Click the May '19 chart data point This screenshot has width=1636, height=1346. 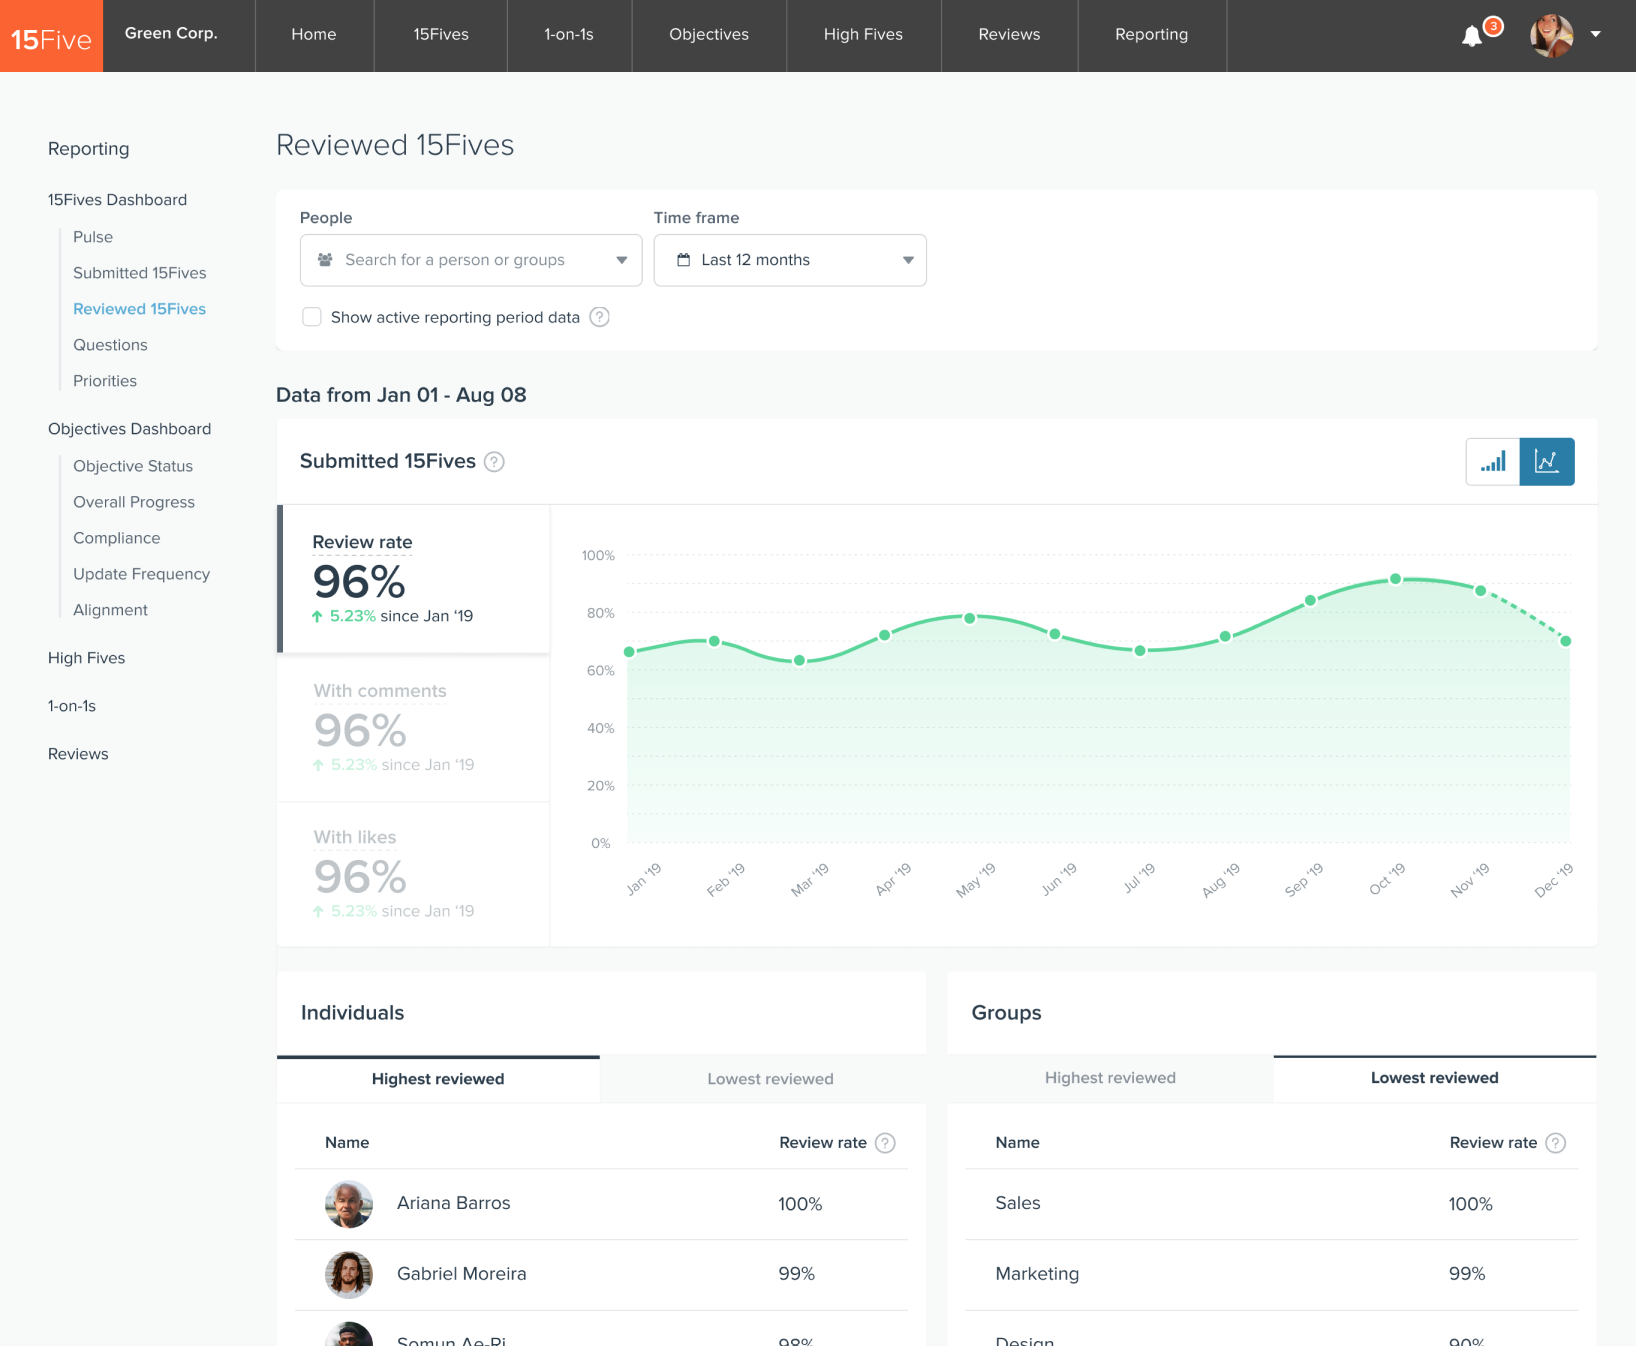coord(970,618)
